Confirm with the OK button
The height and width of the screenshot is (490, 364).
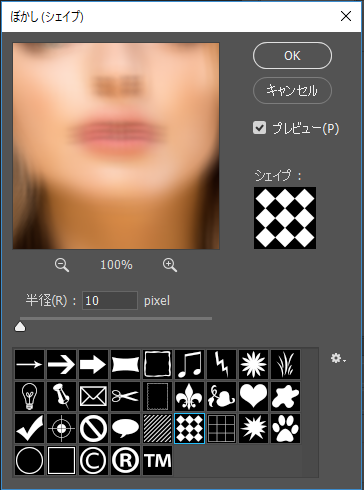click(292, 56)
